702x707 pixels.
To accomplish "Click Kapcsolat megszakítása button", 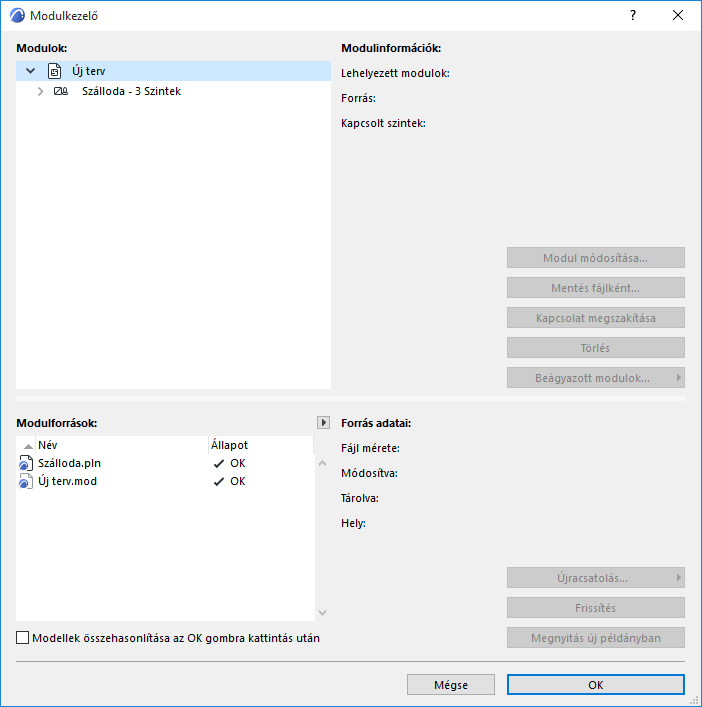I will click(x=596, y=318).
